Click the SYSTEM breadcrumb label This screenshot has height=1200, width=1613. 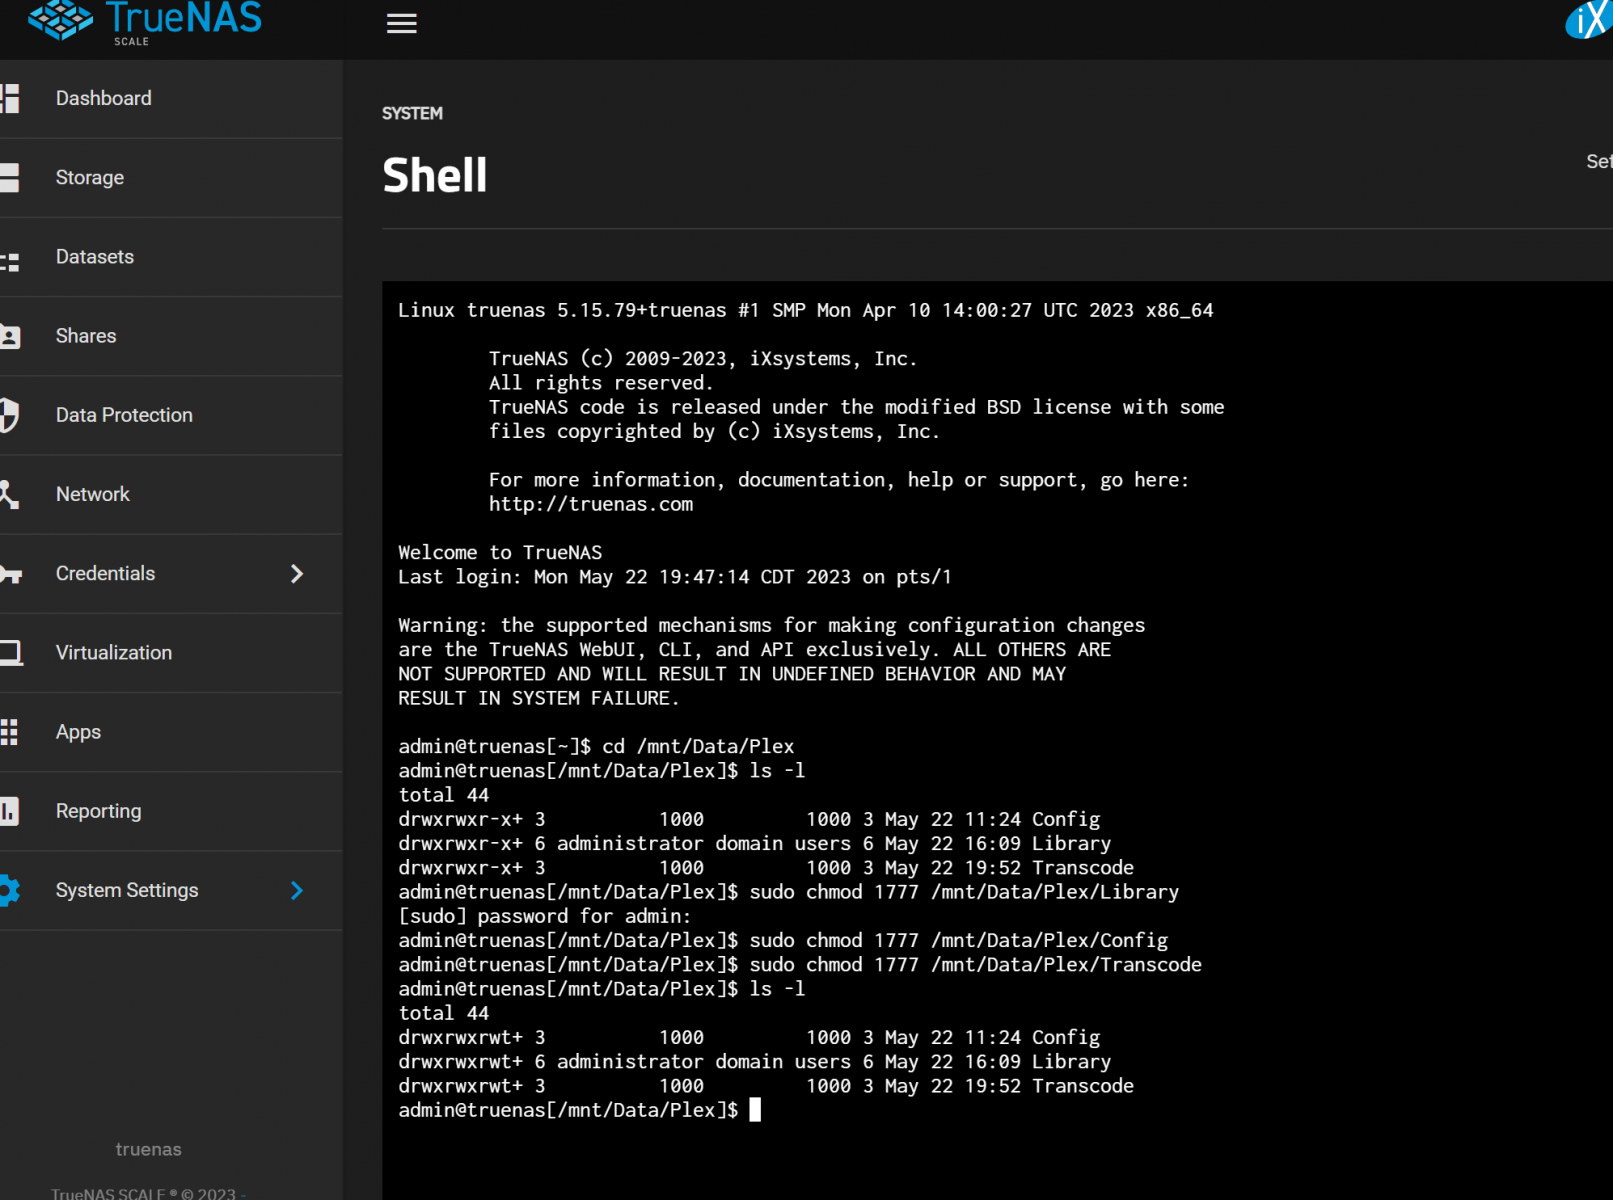pos(412,114)
